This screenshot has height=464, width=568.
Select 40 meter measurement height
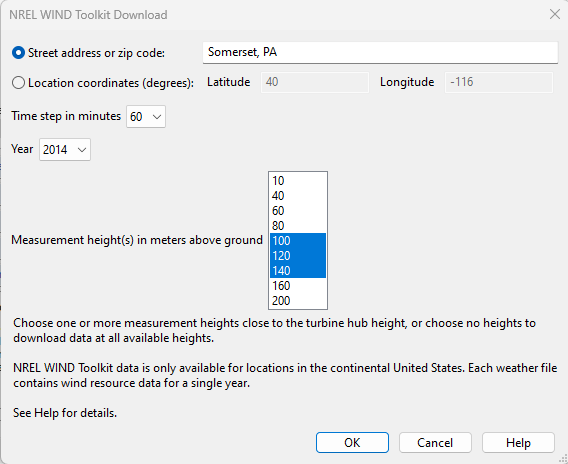click(x=298, y=196)
